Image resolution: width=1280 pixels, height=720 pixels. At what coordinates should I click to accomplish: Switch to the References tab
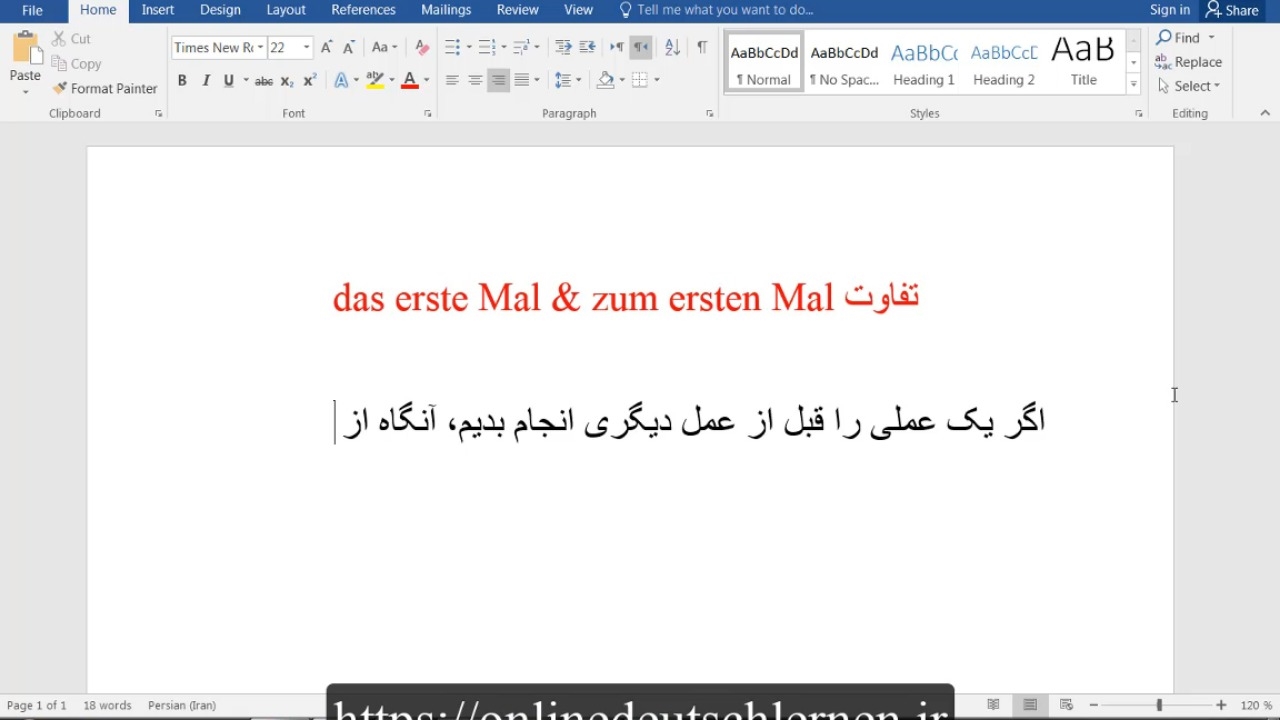[363, 10]
